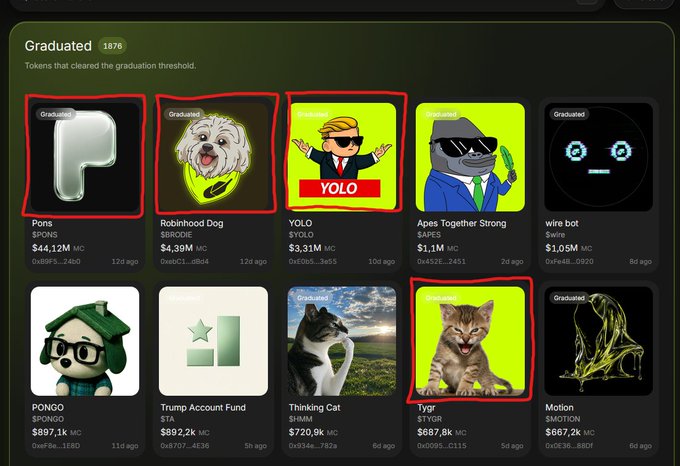Screen dimensions: 680x466
Task: Open the Apes Together Strong gorilla image
Action: [470, 157]
